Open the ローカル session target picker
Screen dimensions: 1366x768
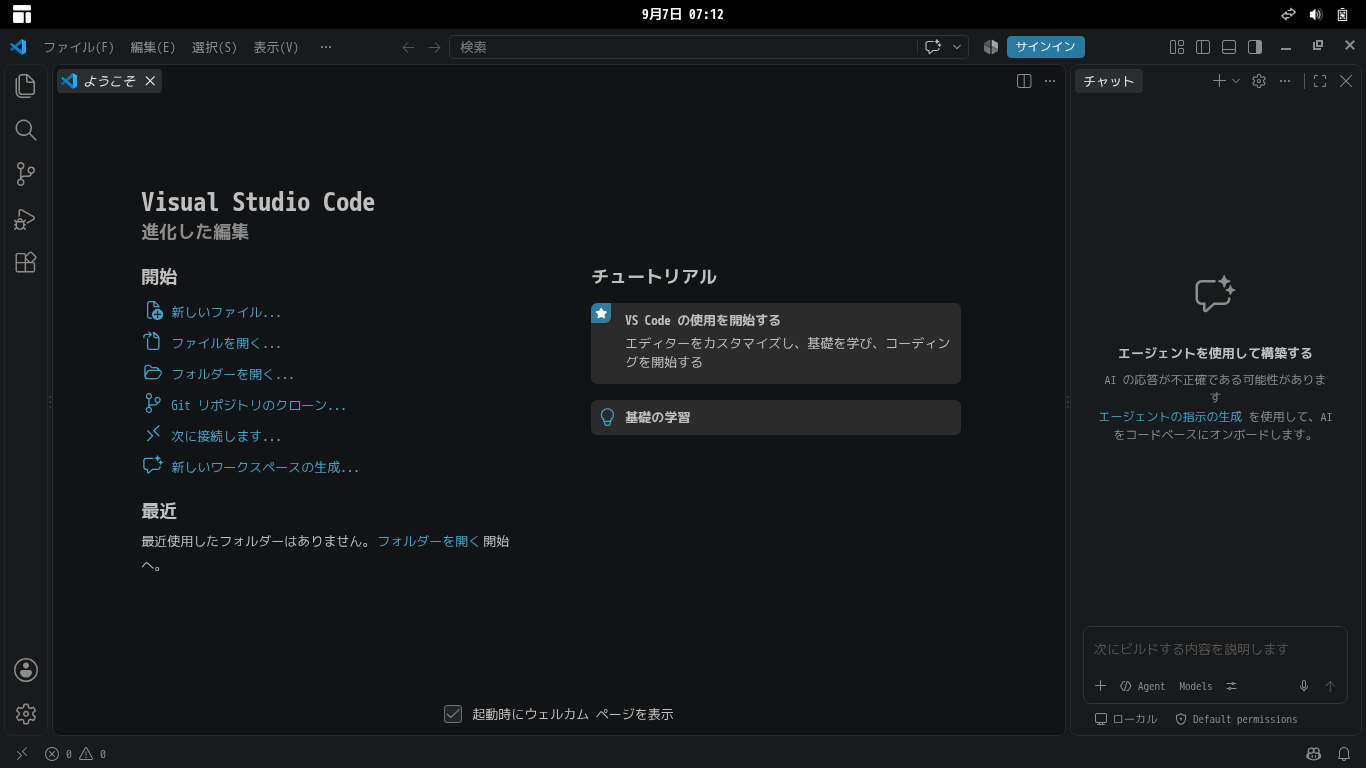tap(1126, 719)
